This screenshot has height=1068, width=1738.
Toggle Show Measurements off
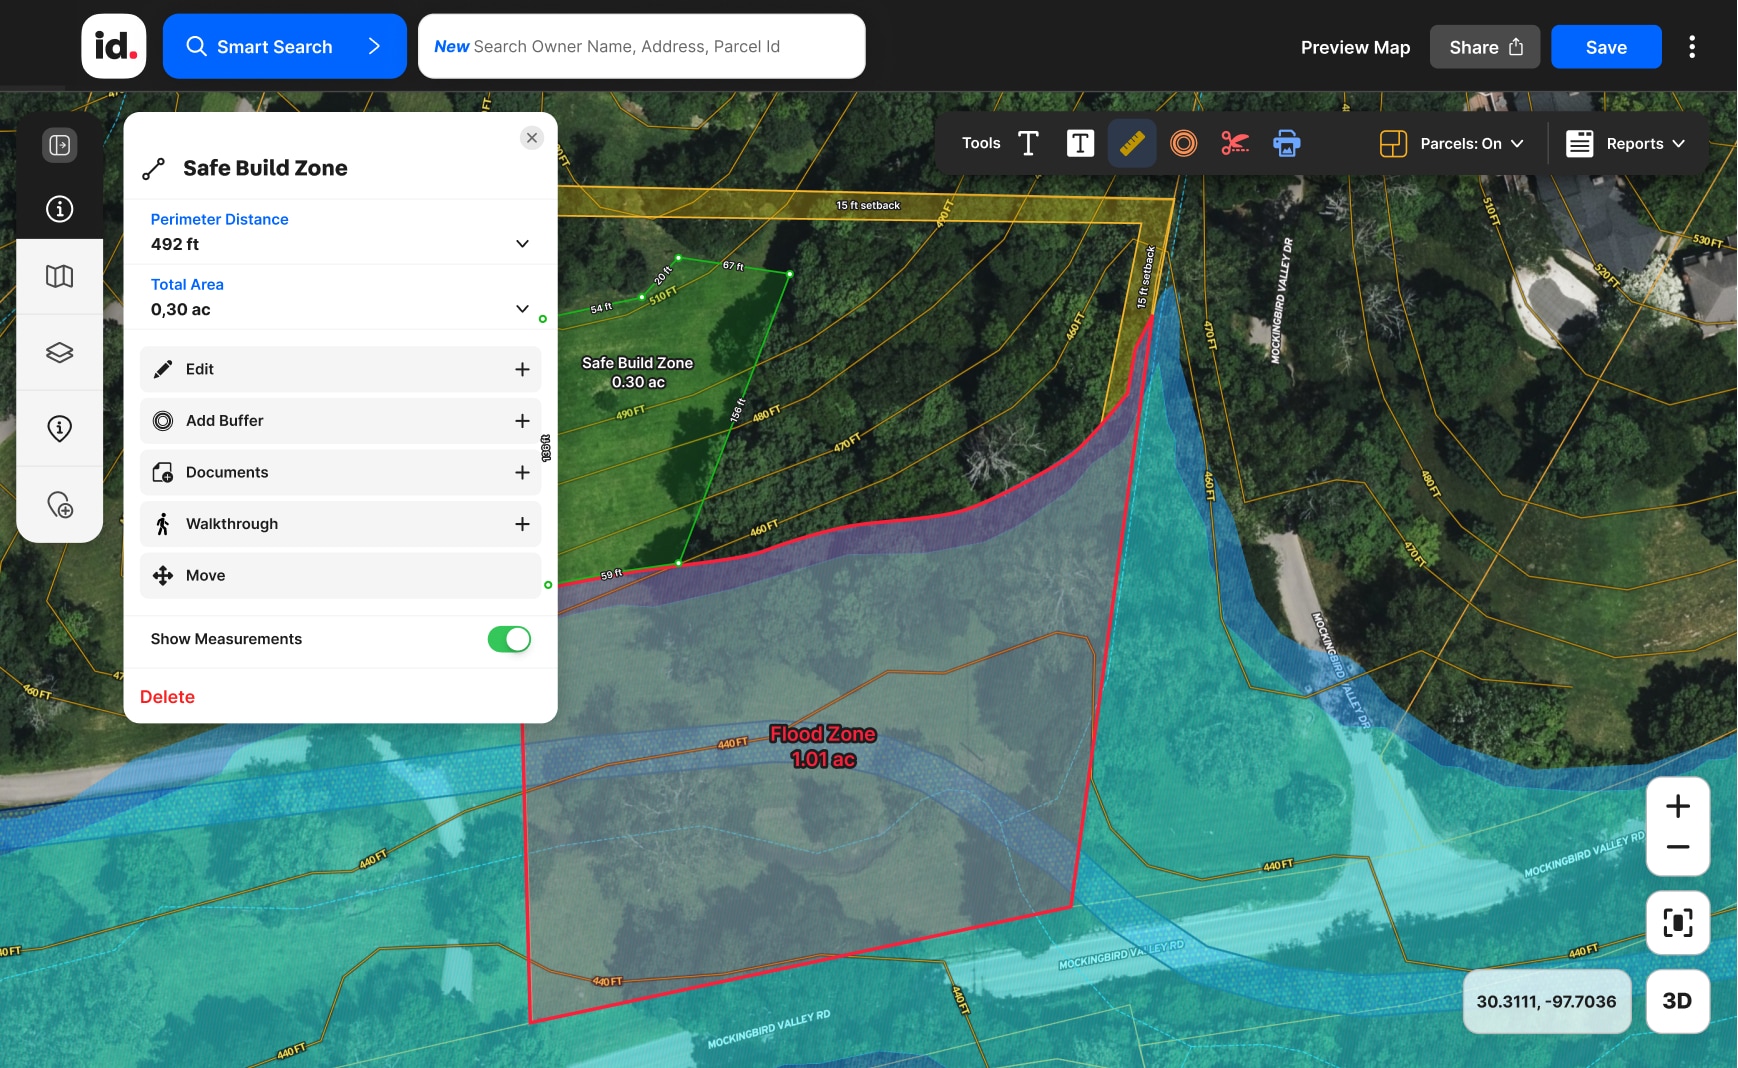[x=509, y=639]
